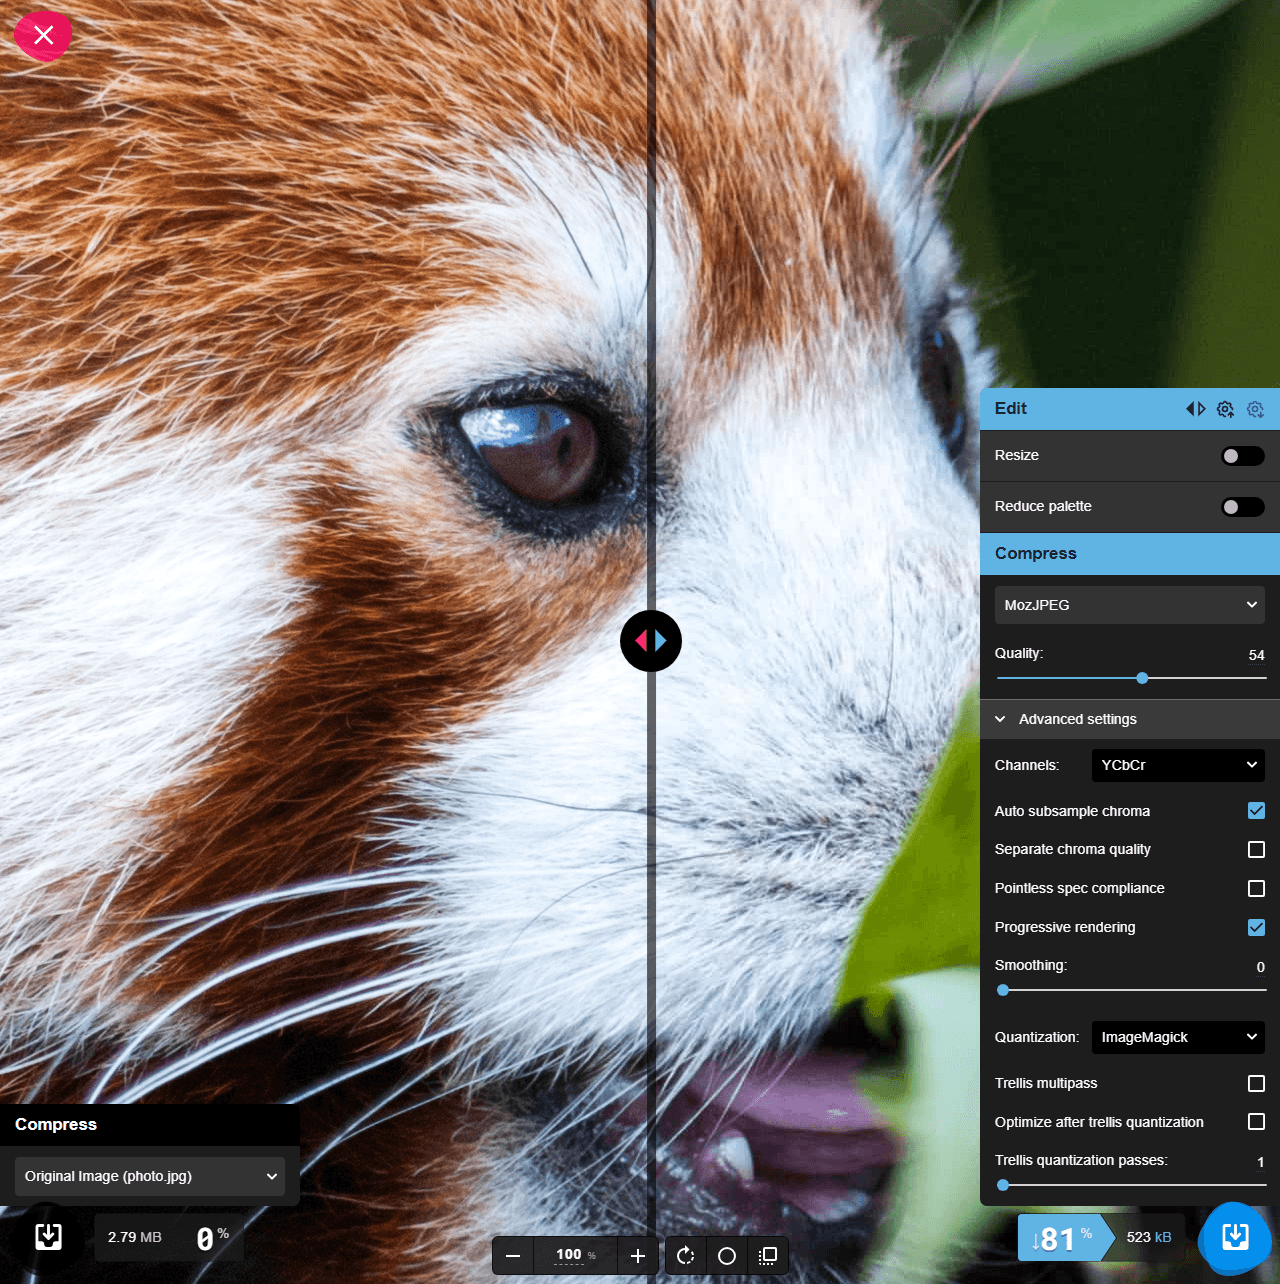Enable Separate chroma quality

pos(1257,850)
